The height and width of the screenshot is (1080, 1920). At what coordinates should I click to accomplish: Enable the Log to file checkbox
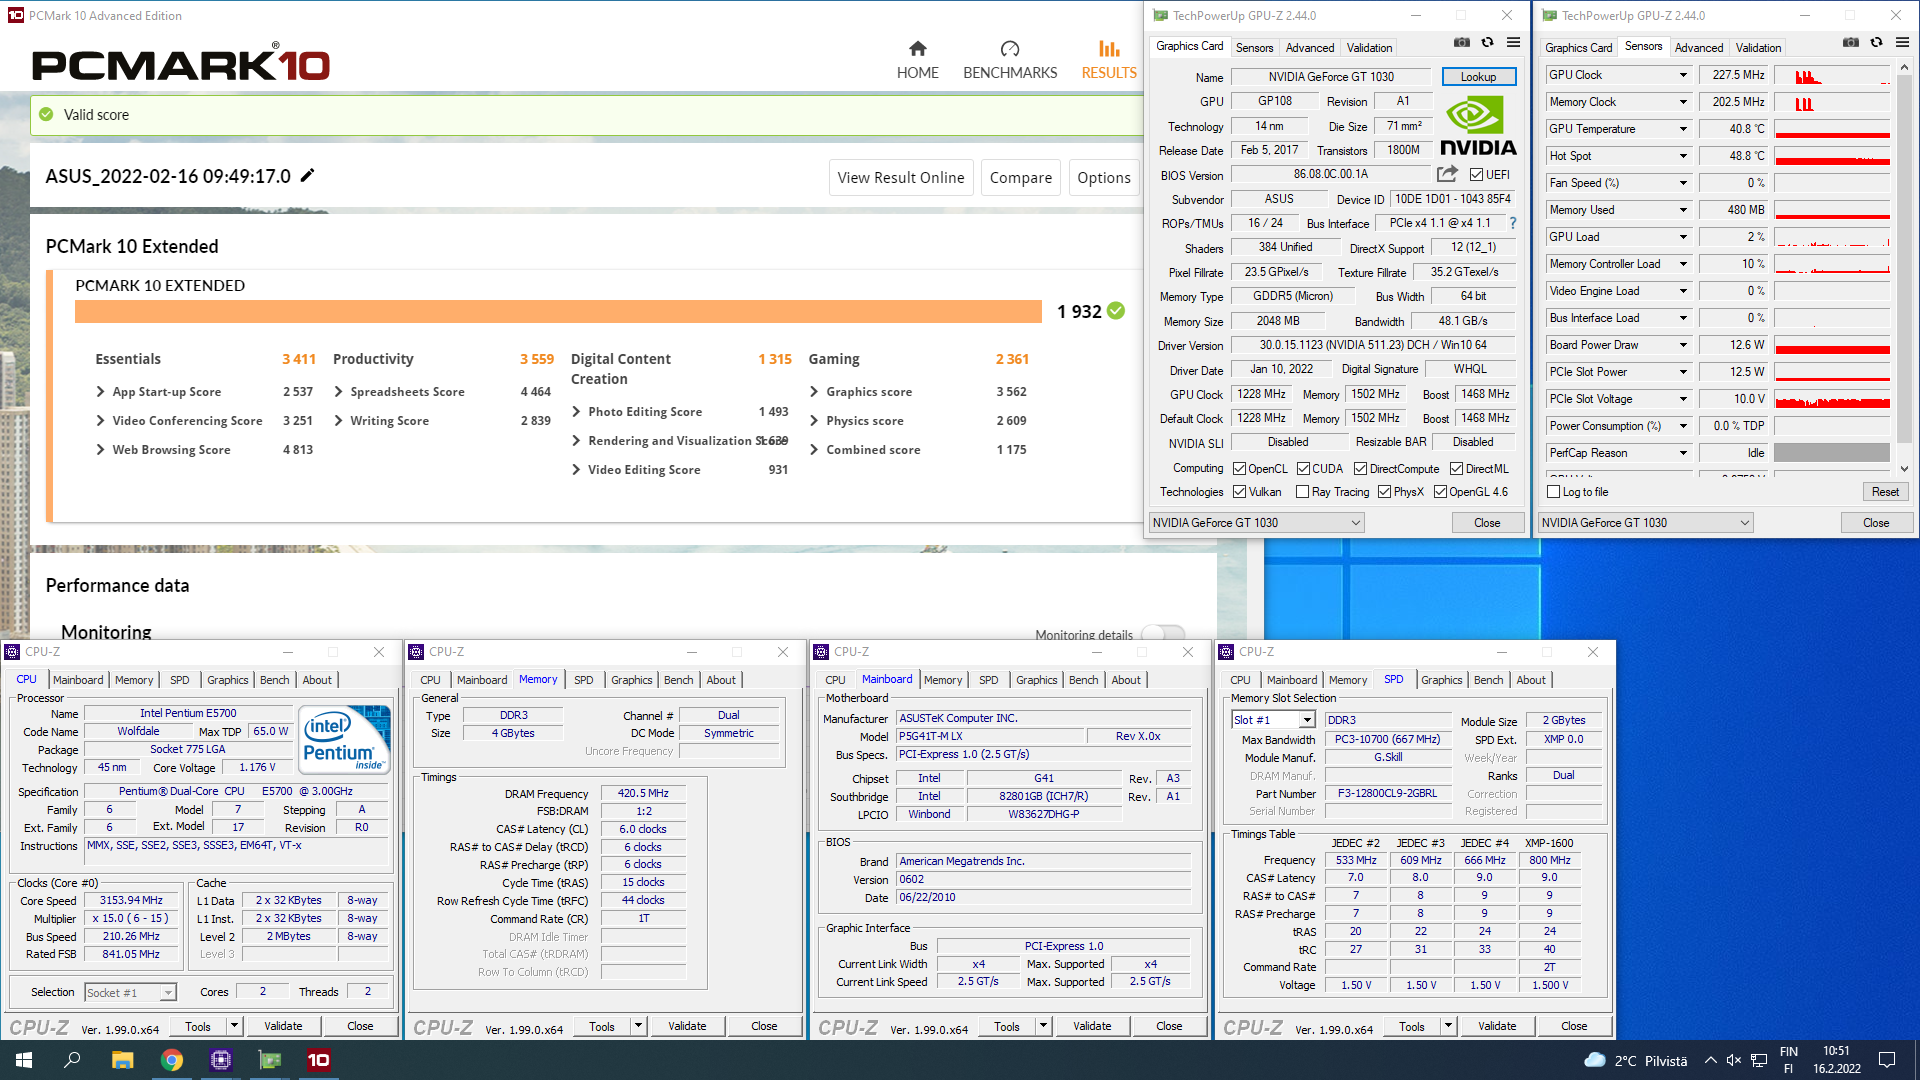click(x=1553, y=492)
